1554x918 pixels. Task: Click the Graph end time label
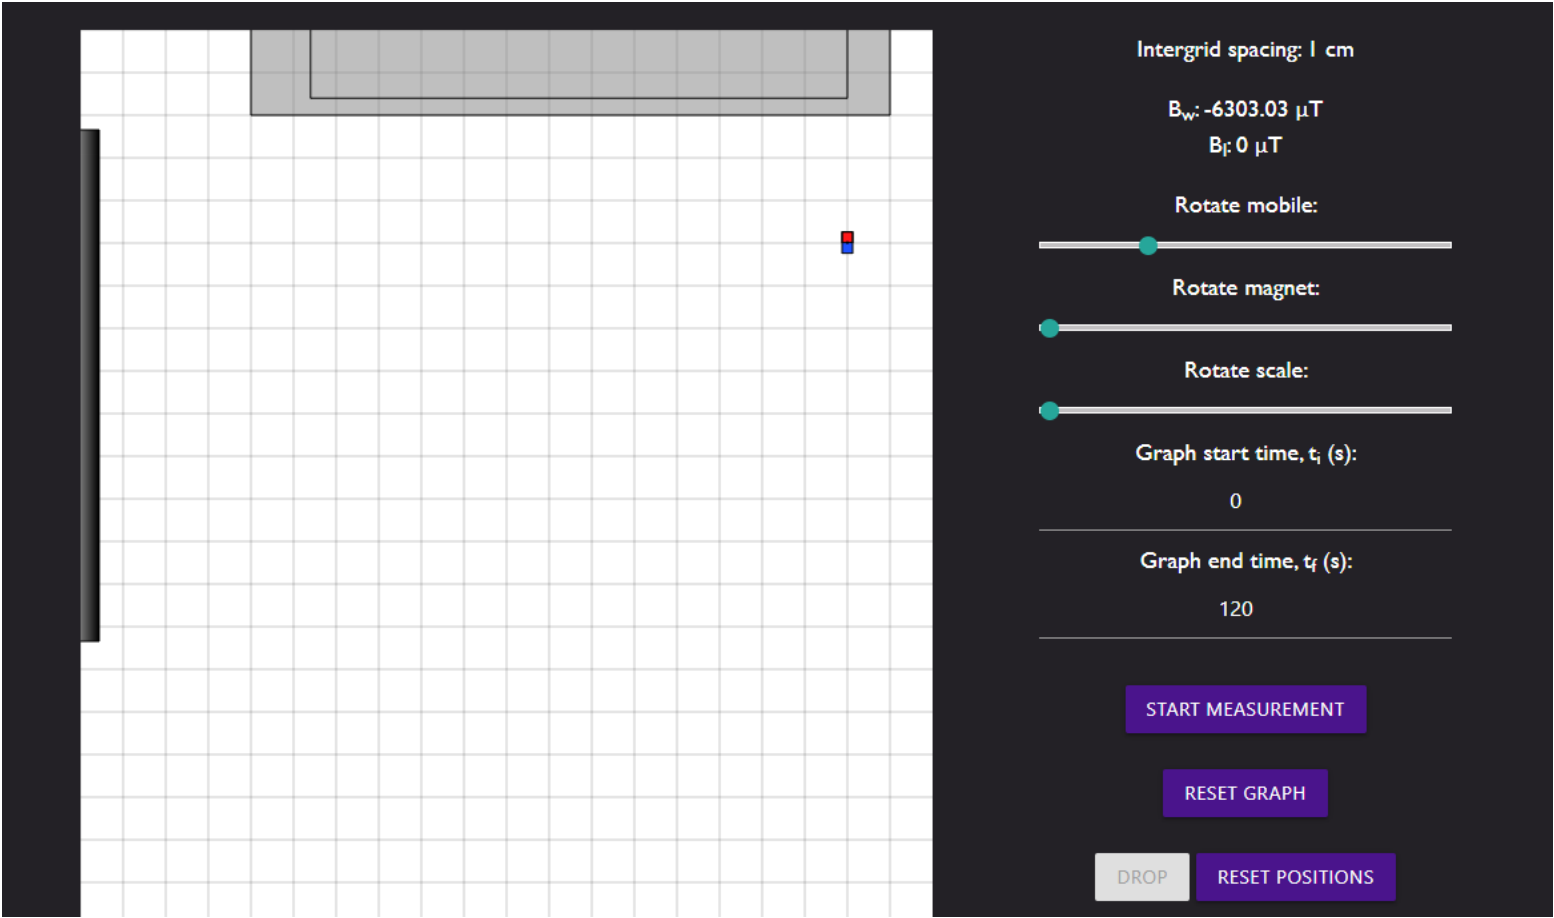coord(1246,562)
